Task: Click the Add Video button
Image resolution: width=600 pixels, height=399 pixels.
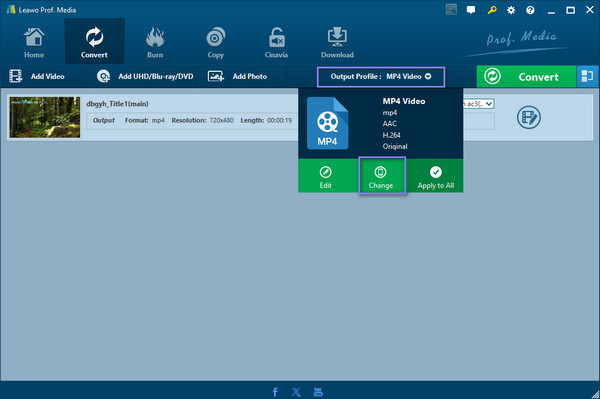Action: click(x=37, y=76)
